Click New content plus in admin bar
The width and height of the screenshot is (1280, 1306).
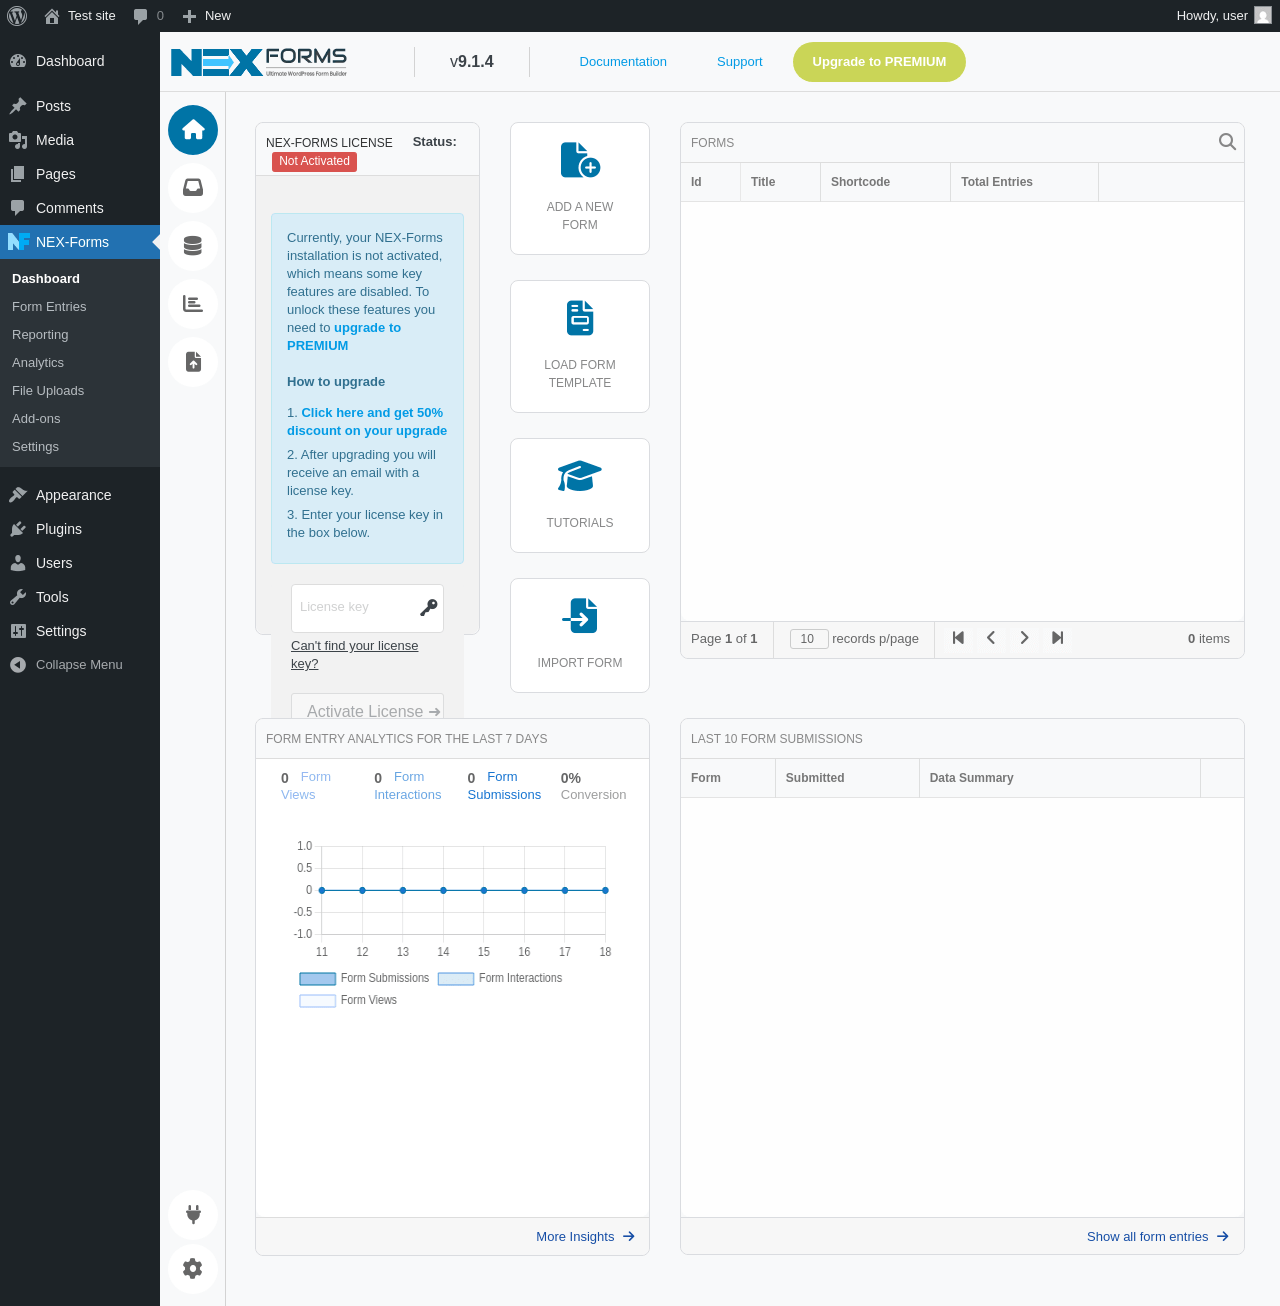[x=207, y=16]
